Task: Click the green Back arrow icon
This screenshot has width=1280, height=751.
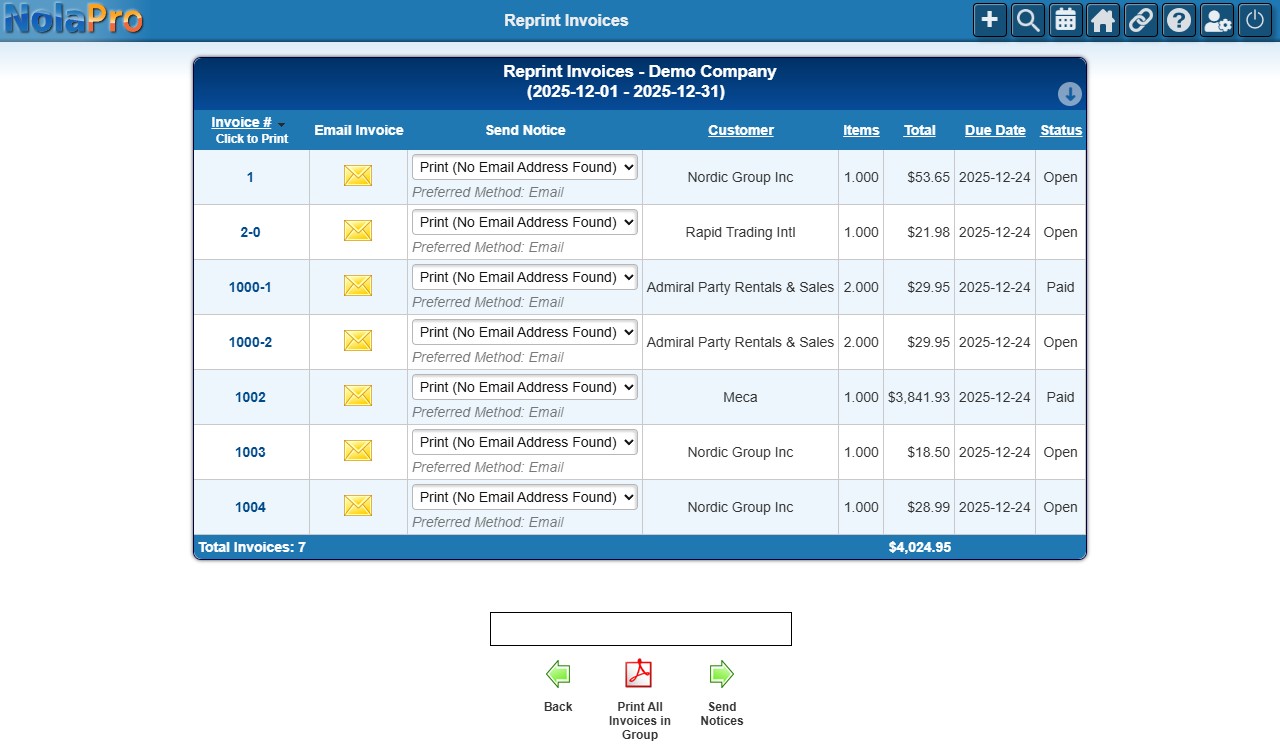Action: click(558, 674)
